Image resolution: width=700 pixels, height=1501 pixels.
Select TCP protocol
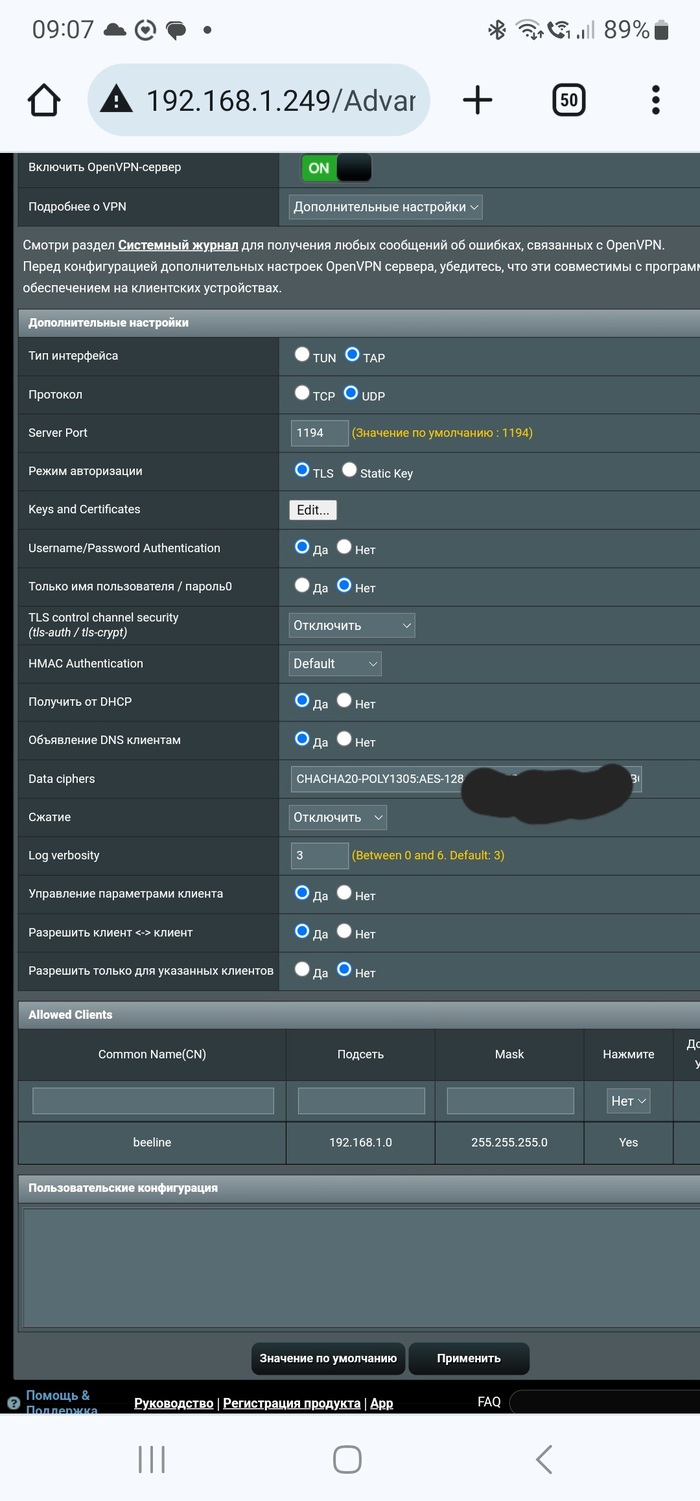(x=302, y=393)
